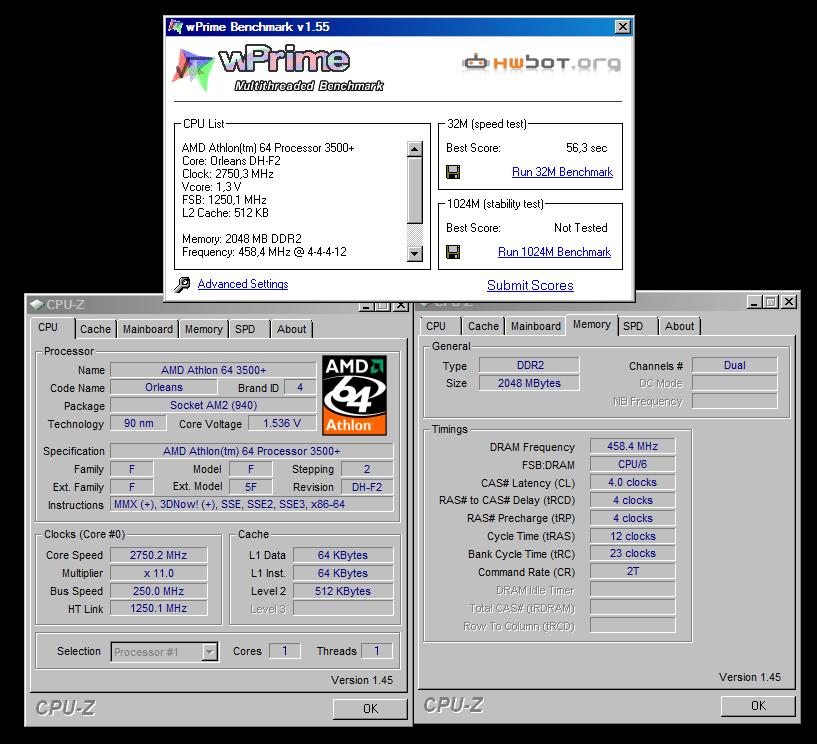The image size is (817, 744).
Task: Click Submit Scores link
Action: click(530, 286)
